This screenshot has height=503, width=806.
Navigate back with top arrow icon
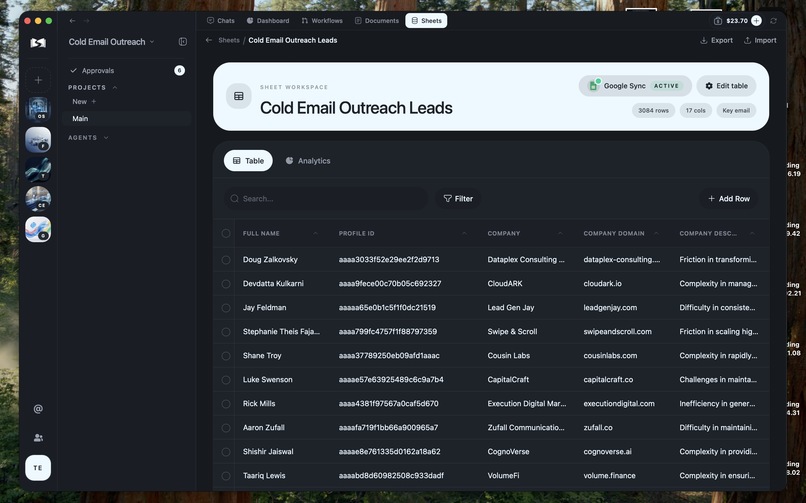point(72,21)
